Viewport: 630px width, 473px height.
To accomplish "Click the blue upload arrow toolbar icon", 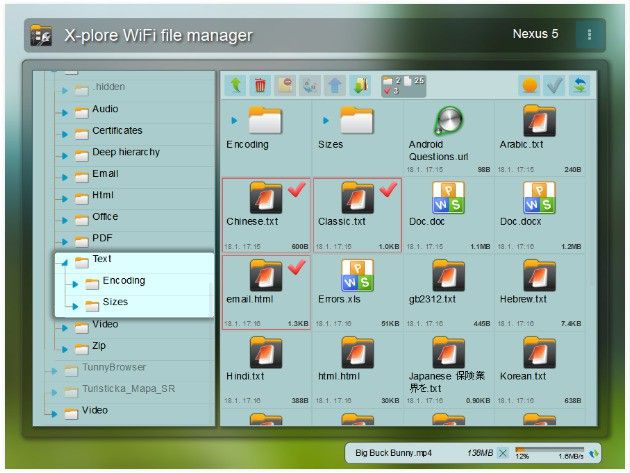I will tap(335, 85).
